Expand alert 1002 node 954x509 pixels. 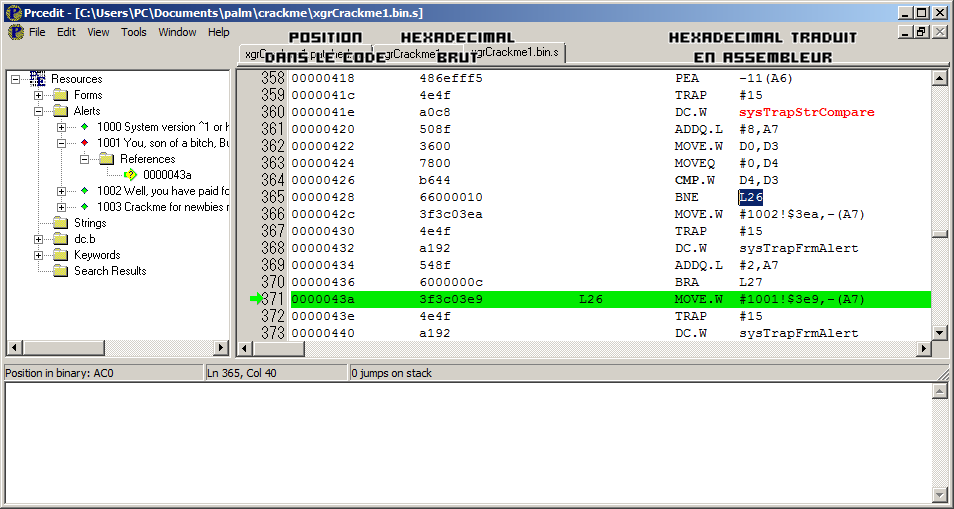coord(61,191)
